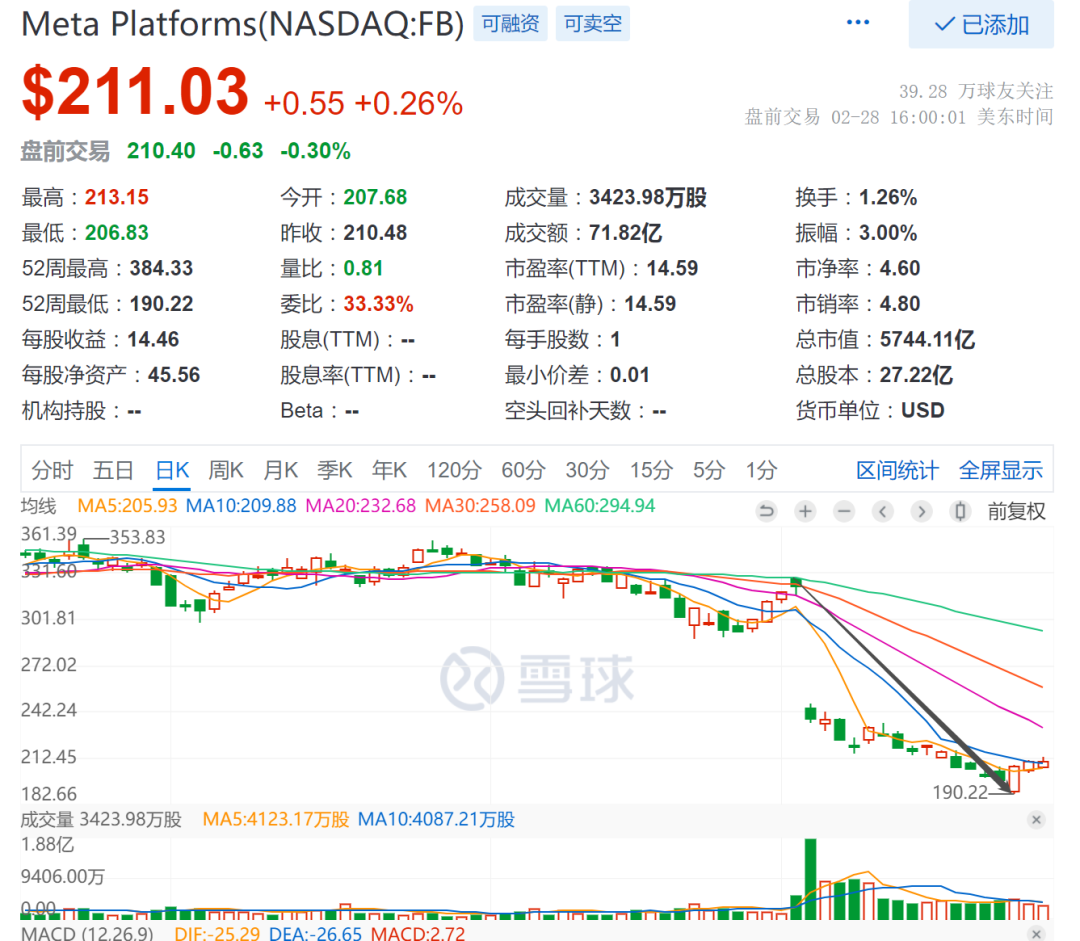1080x941 pixels.
Task: Open the 前复权 price adjustment dropdown
Action: (x=1016, y=512)
